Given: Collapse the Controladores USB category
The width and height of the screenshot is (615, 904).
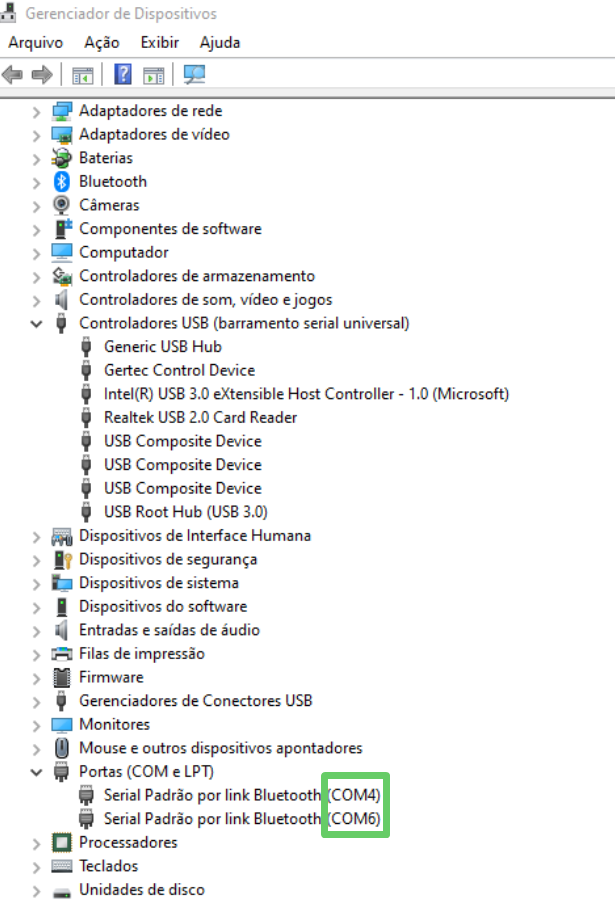Looking at the screenshot, I should (x=36, y=323).
